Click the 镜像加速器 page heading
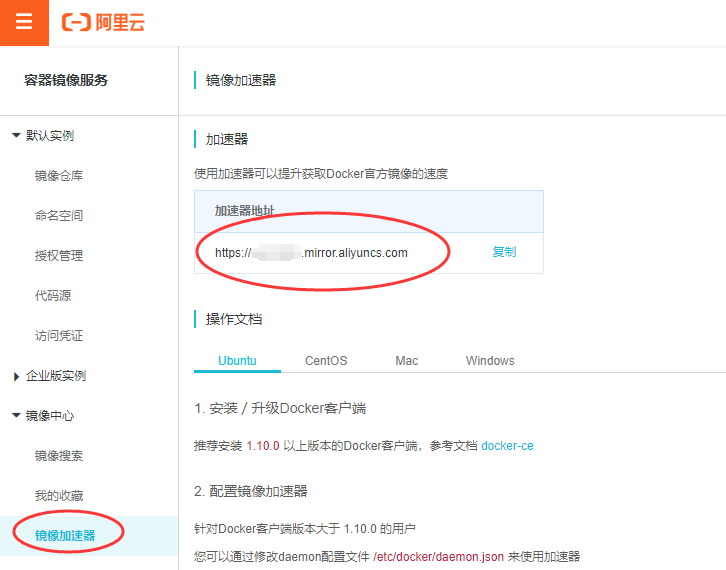The image size is (726, 570). 241,80
